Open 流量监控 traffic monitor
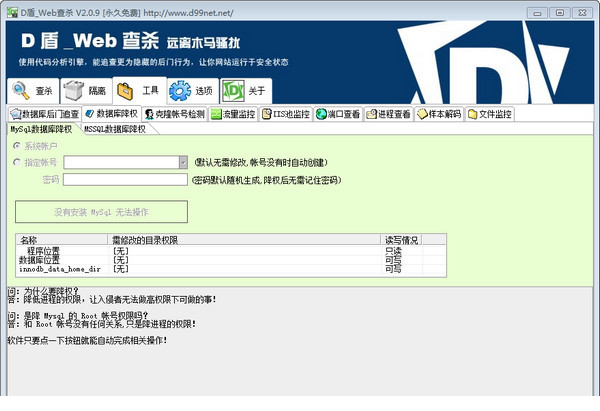Image resolution: width=600 pixels, height=411 pixels. [x=233, y=114]
